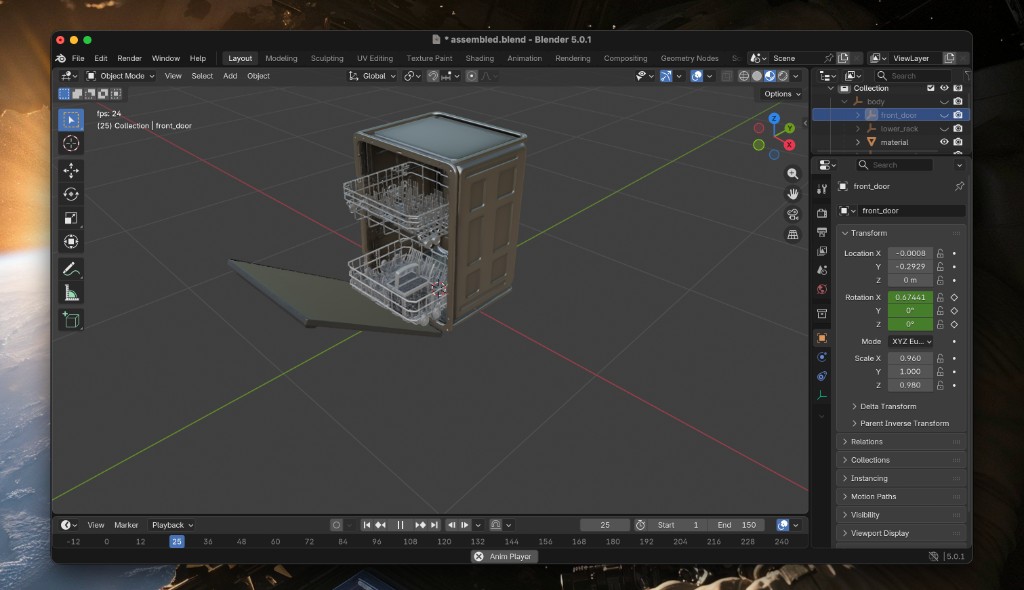Toggle keyframe diamond for Rotation X
The image size is (1024, 590).
(954, 297)
